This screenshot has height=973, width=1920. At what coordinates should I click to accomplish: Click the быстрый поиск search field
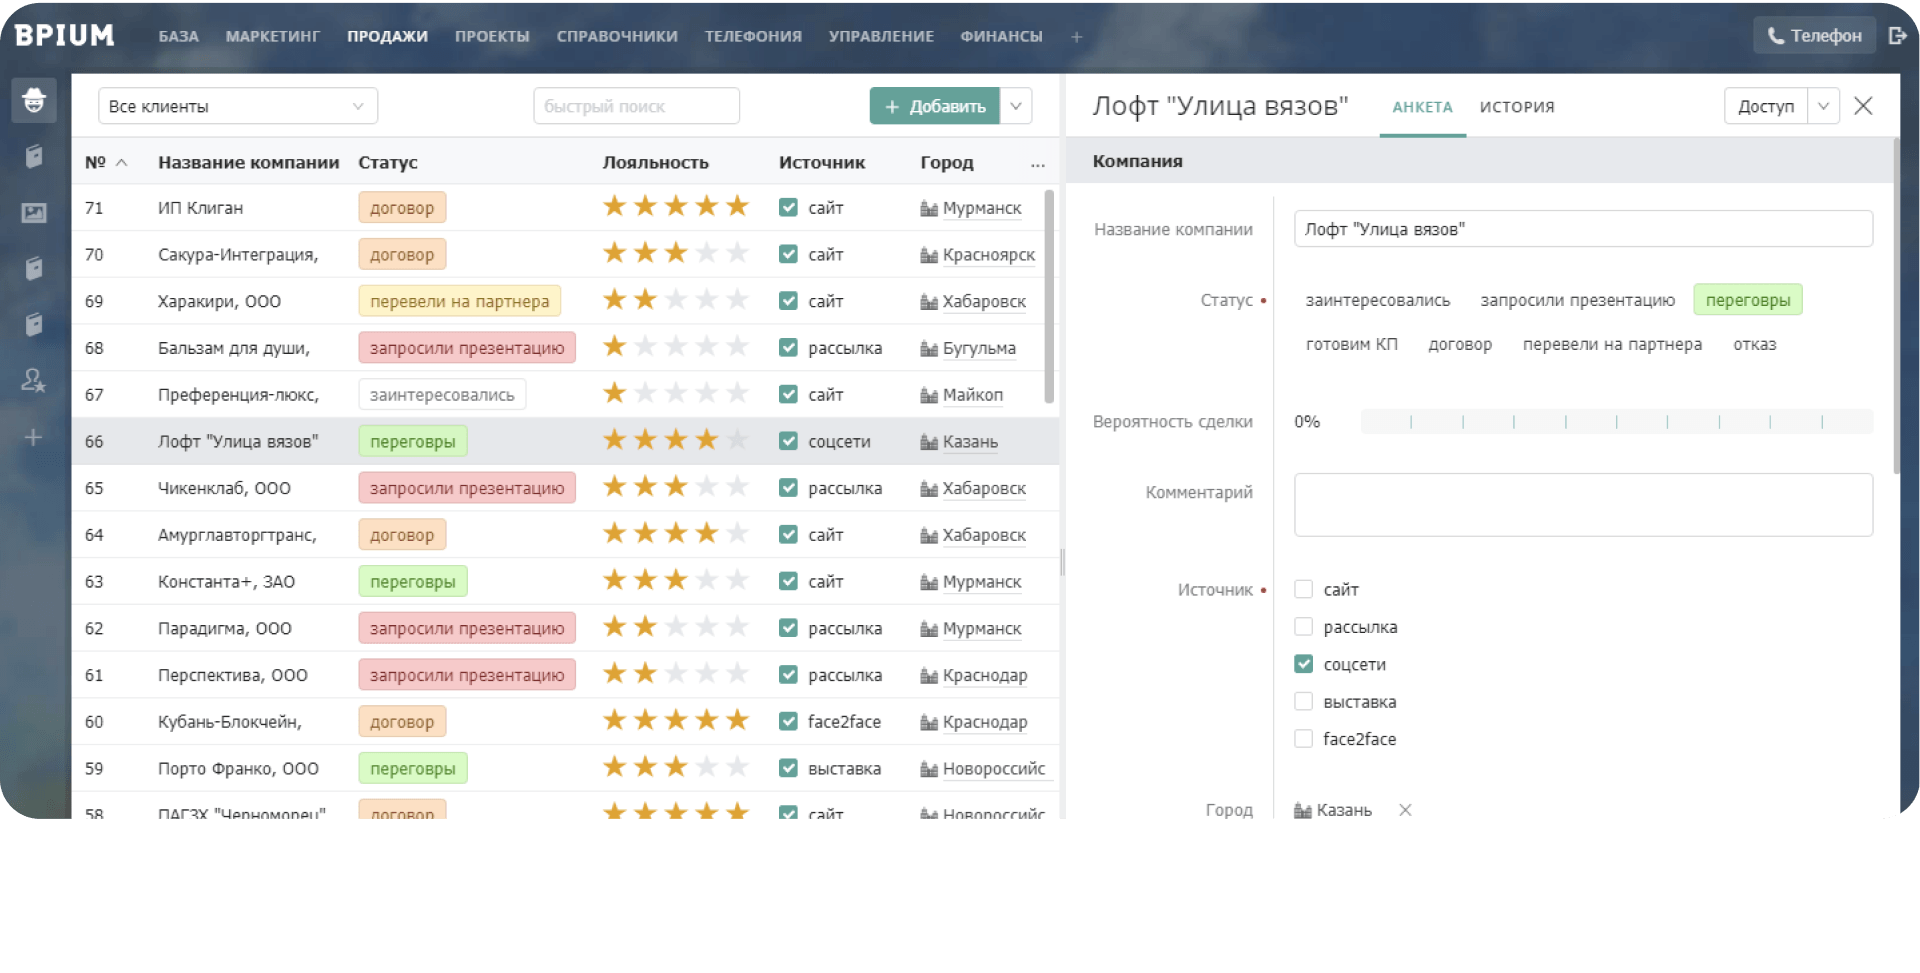(636, 106)
